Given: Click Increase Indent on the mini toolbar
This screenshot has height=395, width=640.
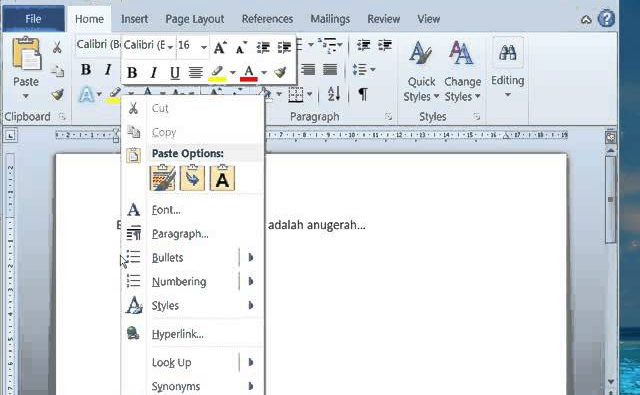Looking at the screenshot, I should [x=284, y=48].
